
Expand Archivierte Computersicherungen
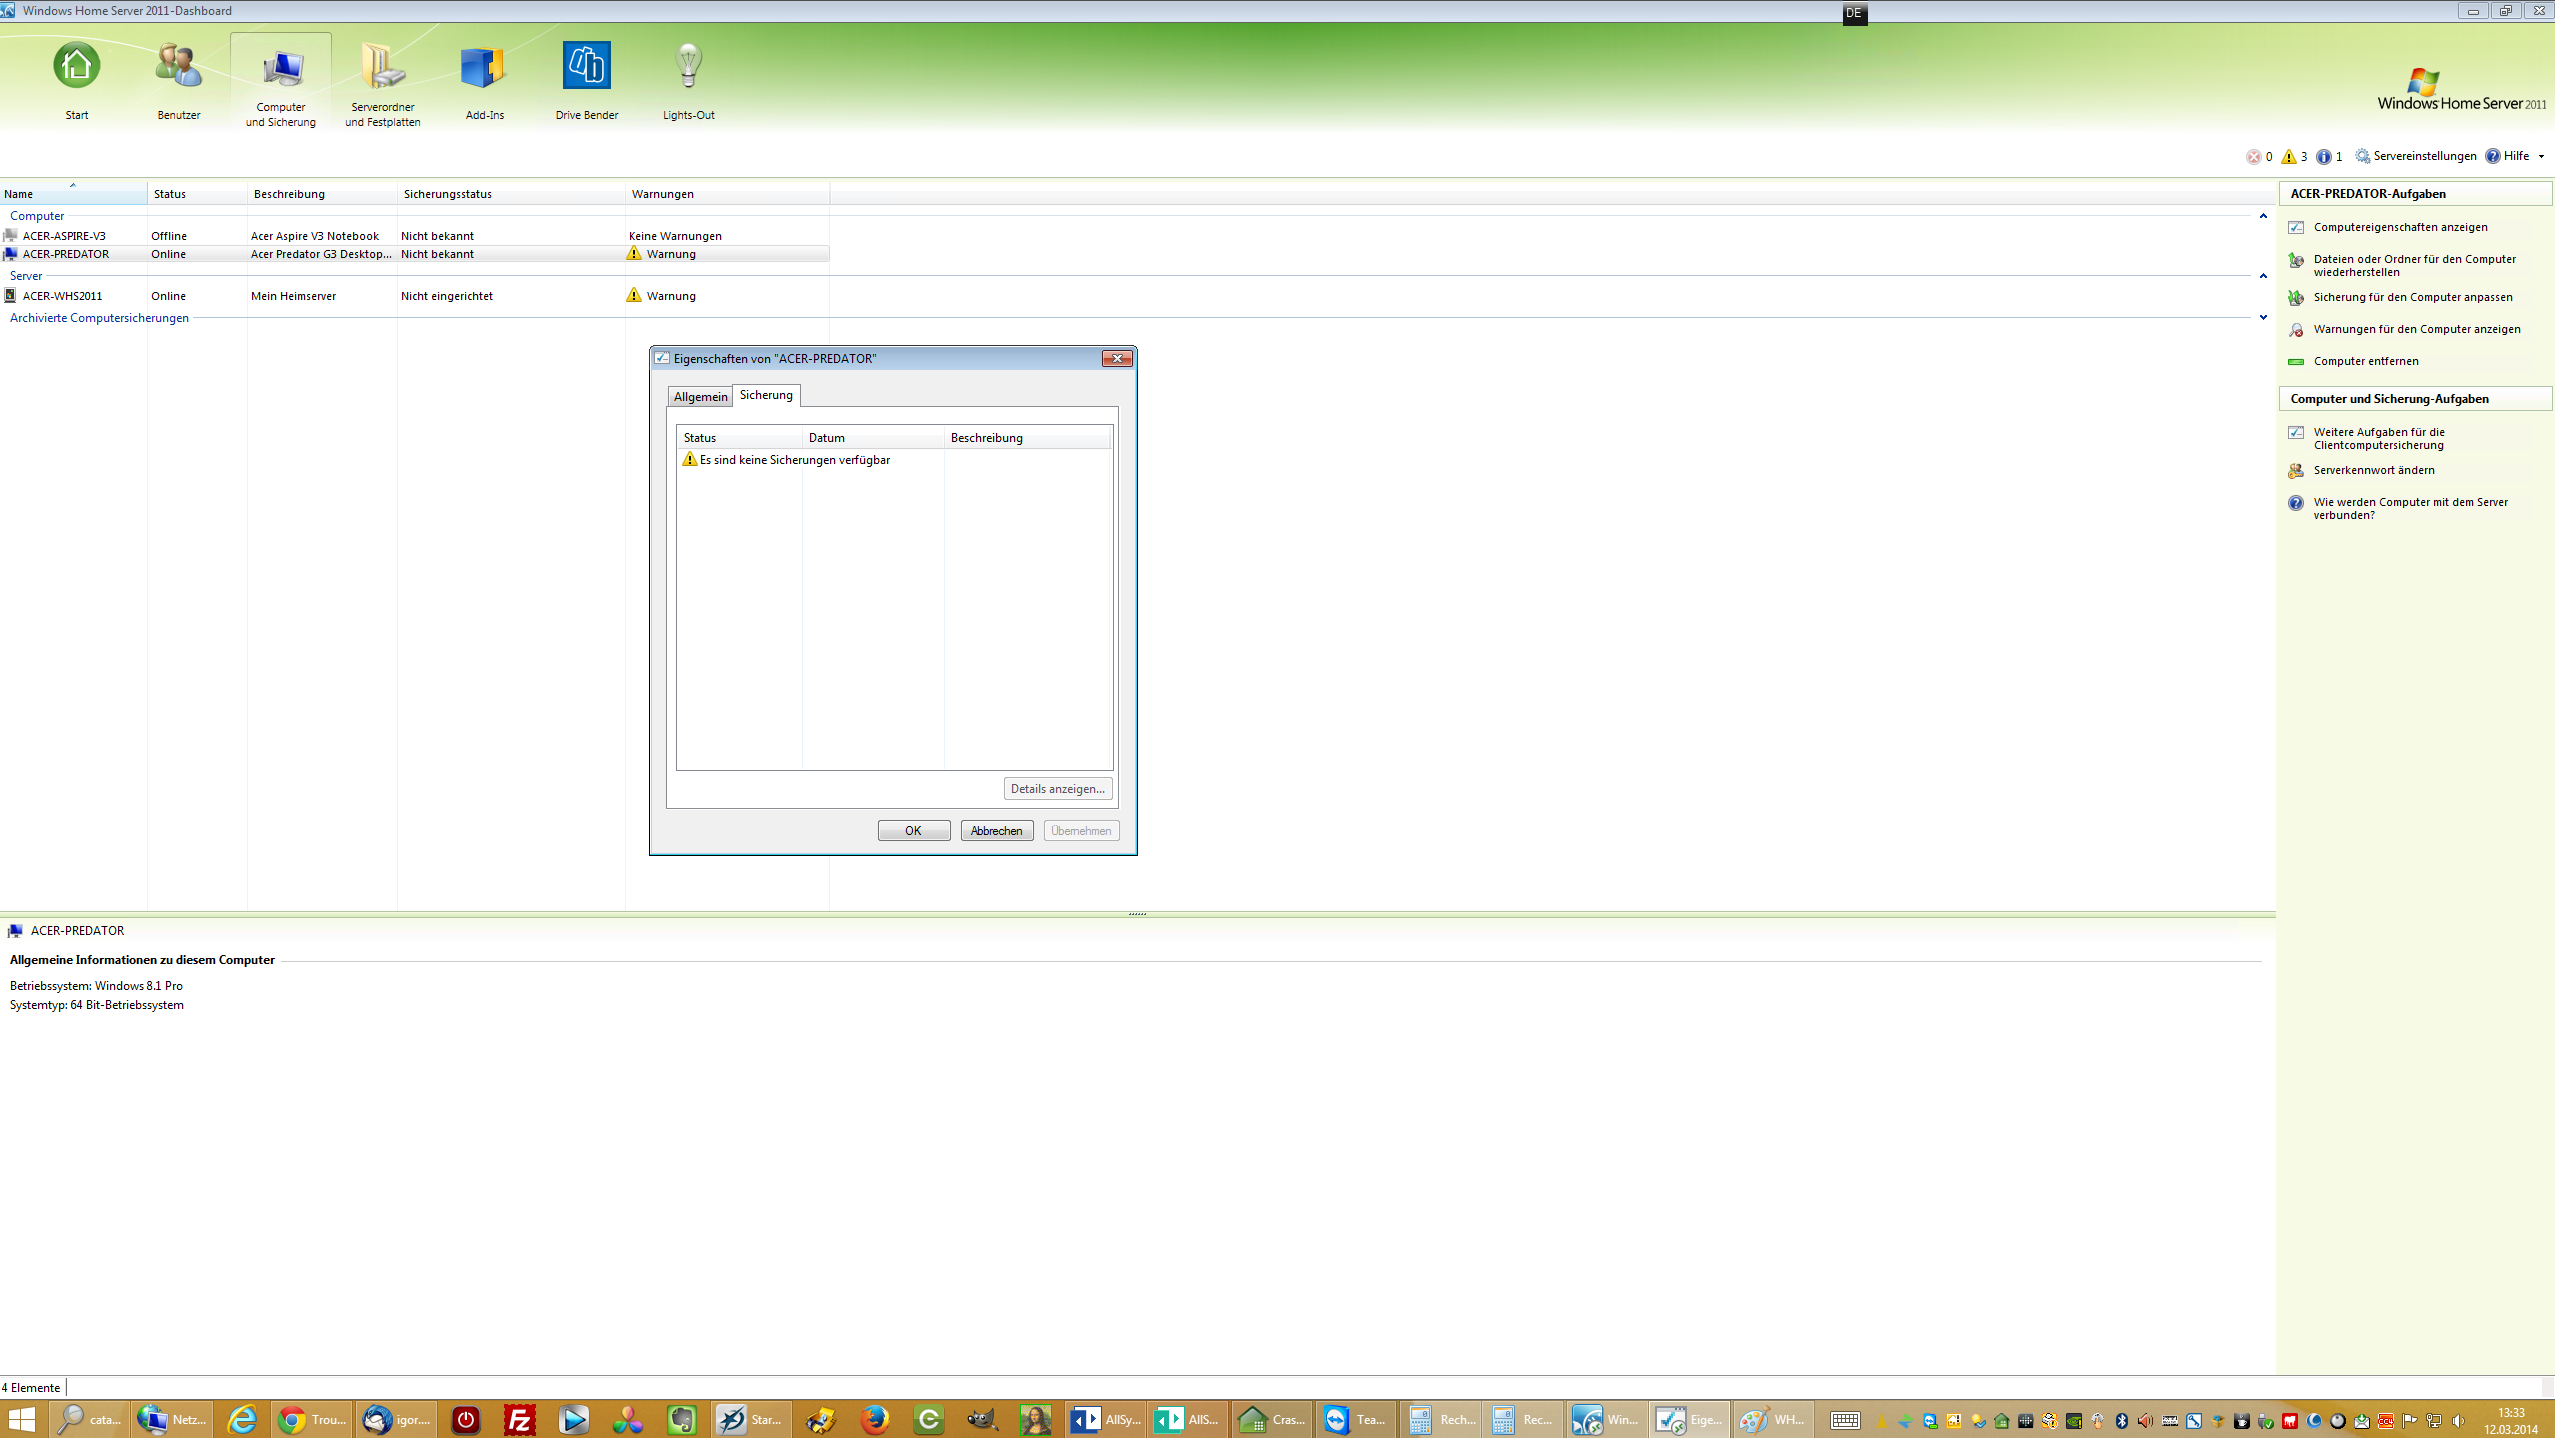2262,318
